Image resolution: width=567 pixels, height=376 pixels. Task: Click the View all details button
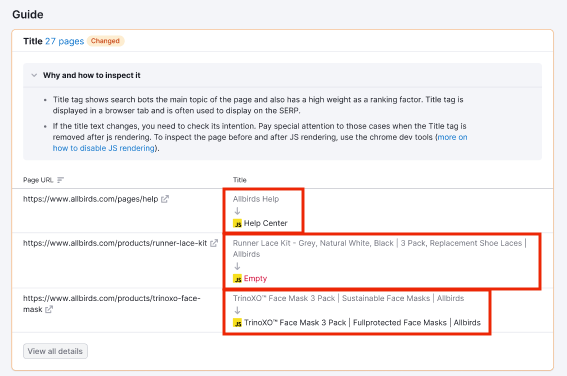tap(55, 351)
